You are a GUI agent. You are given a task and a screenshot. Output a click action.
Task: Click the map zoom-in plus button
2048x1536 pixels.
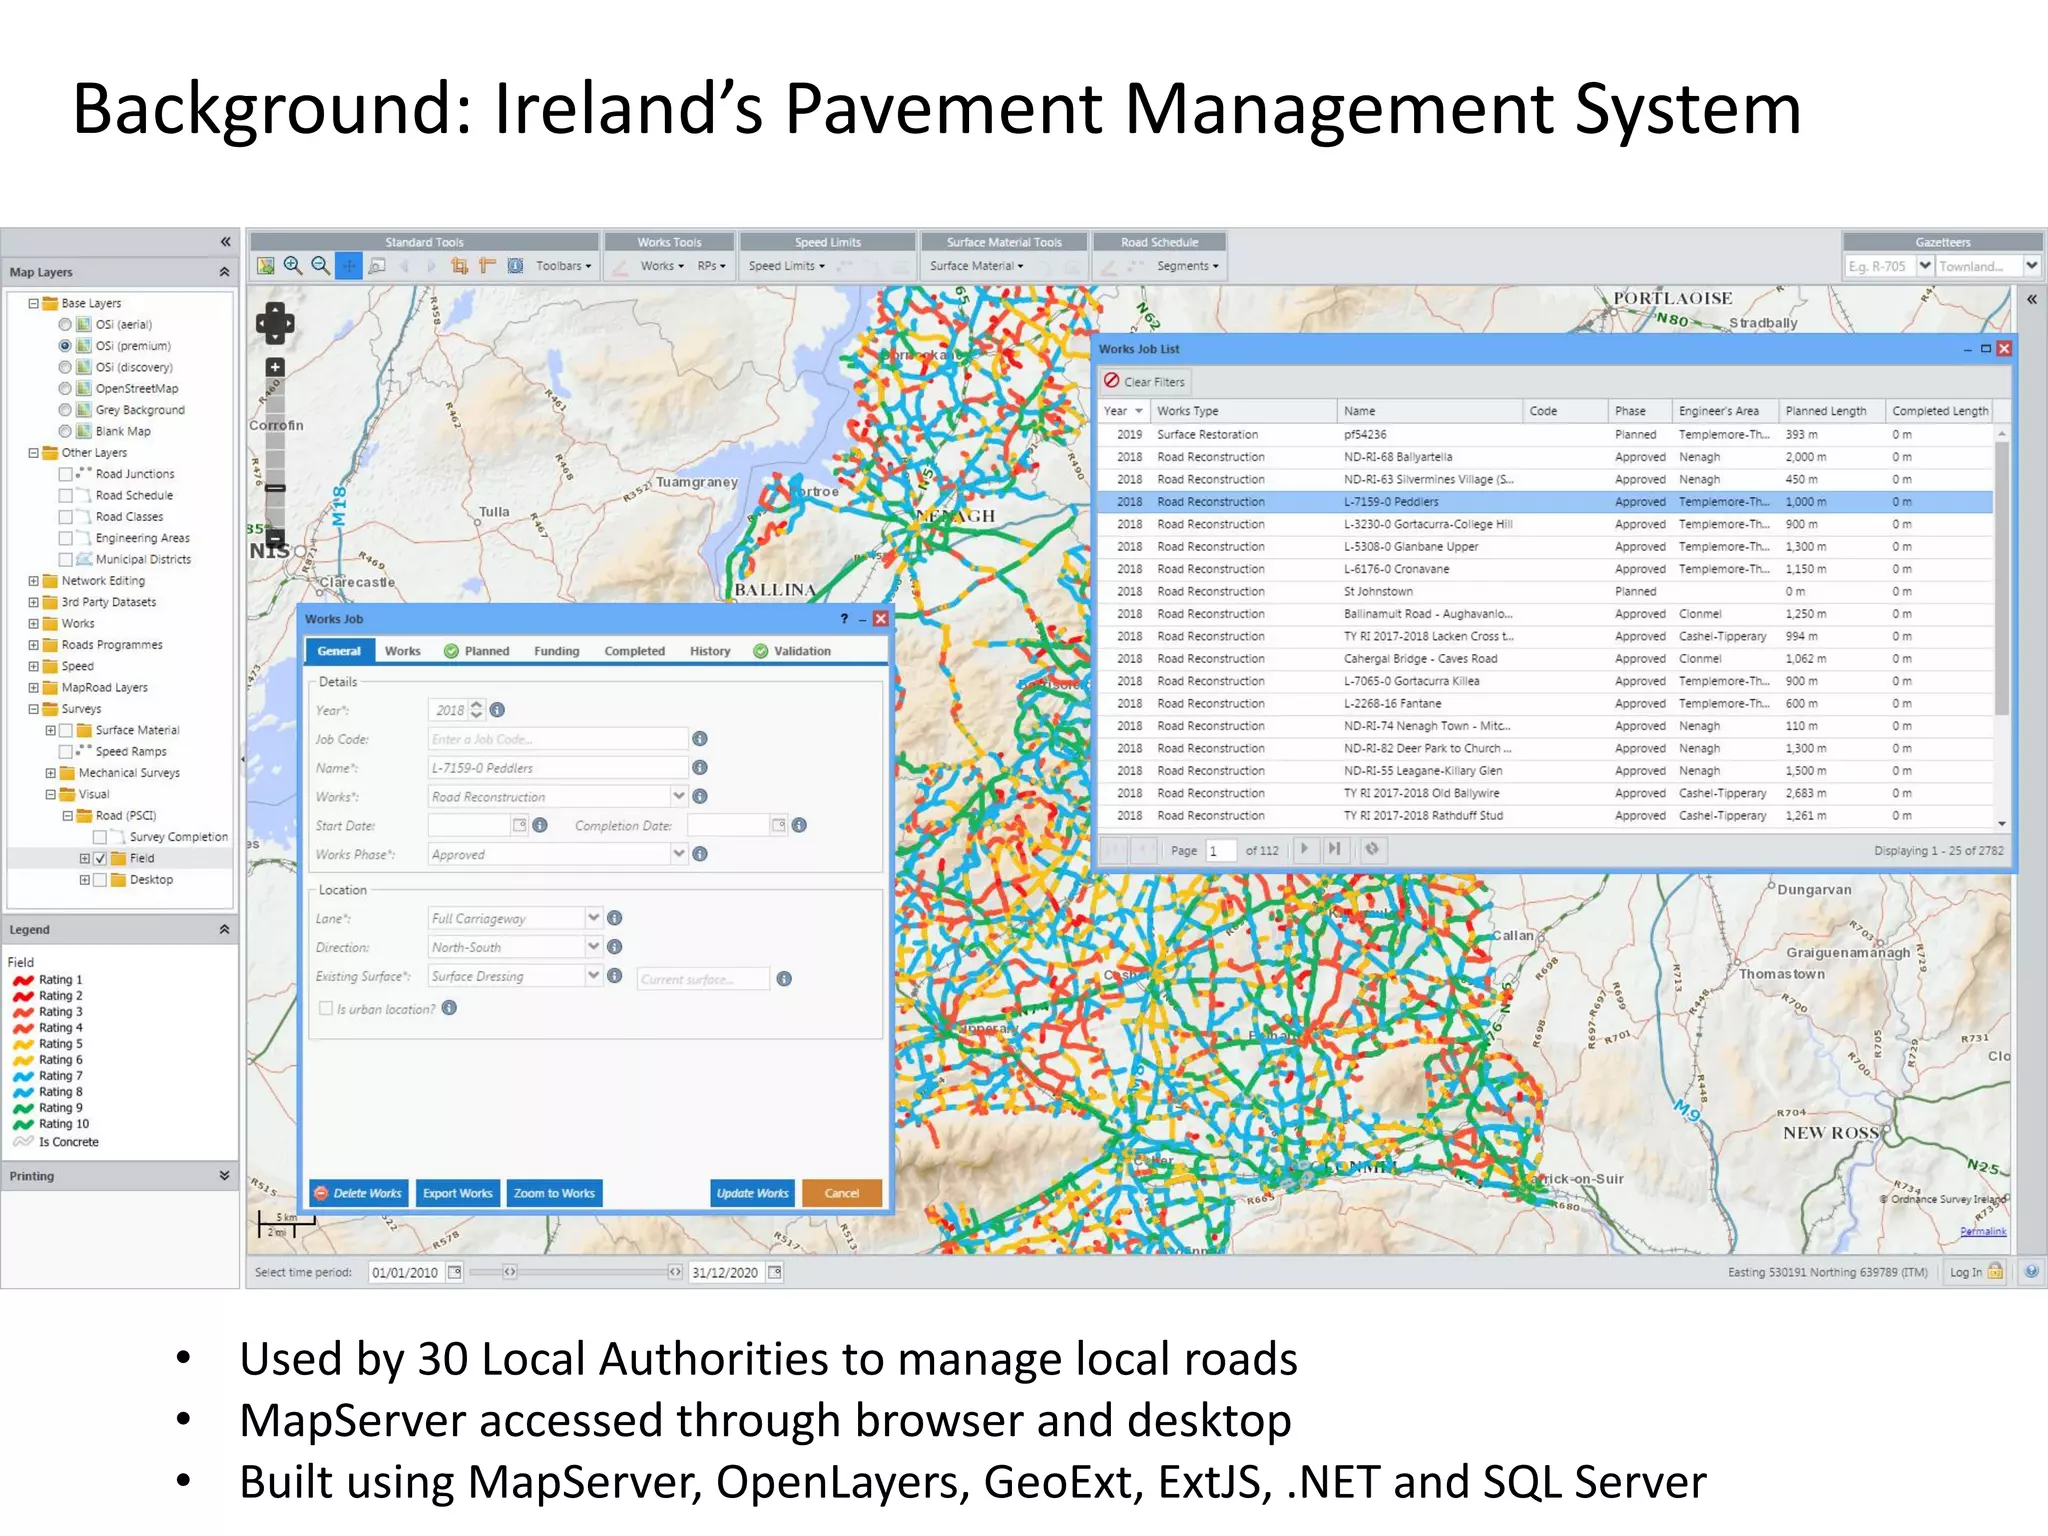(275, 367)
